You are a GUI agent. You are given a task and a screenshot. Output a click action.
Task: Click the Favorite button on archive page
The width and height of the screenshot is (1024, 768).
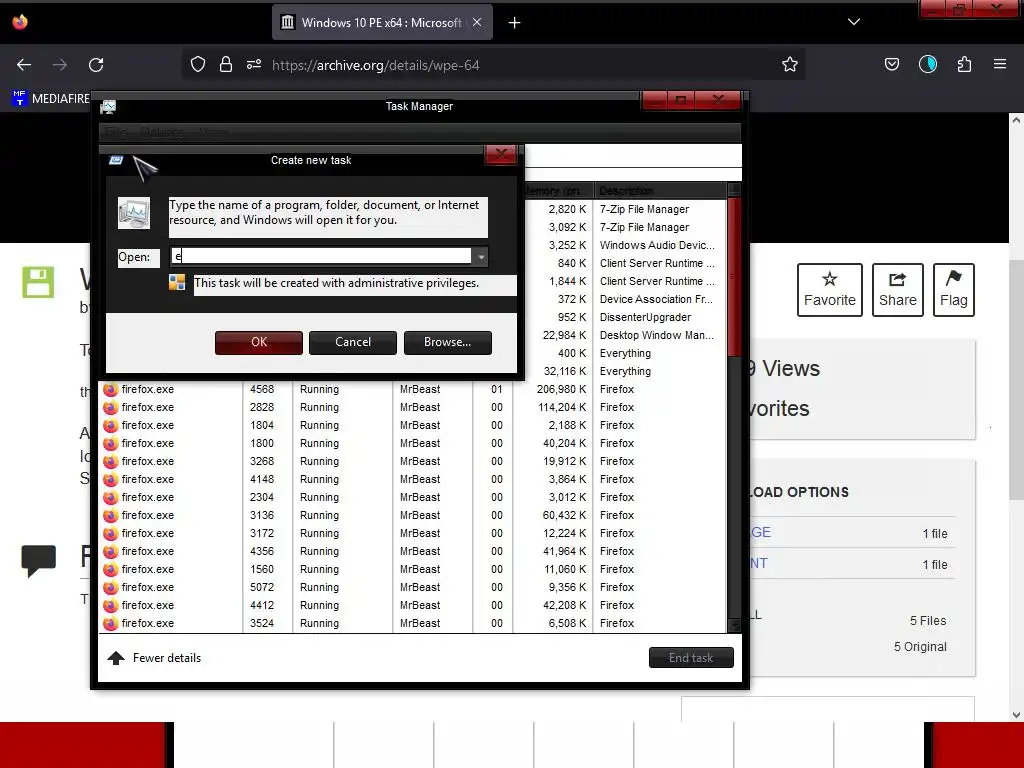point(829,290)
